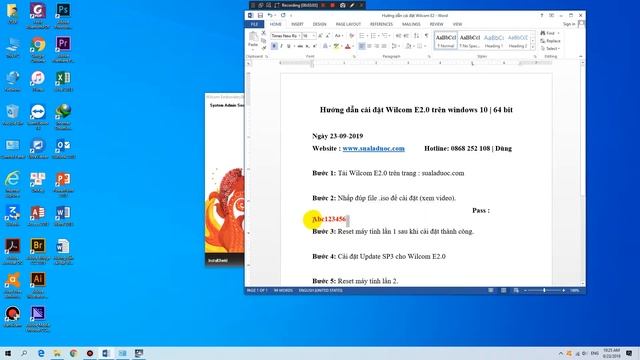Open line spacing options
Screen dimensions: 640x360
tap(395, 46)
